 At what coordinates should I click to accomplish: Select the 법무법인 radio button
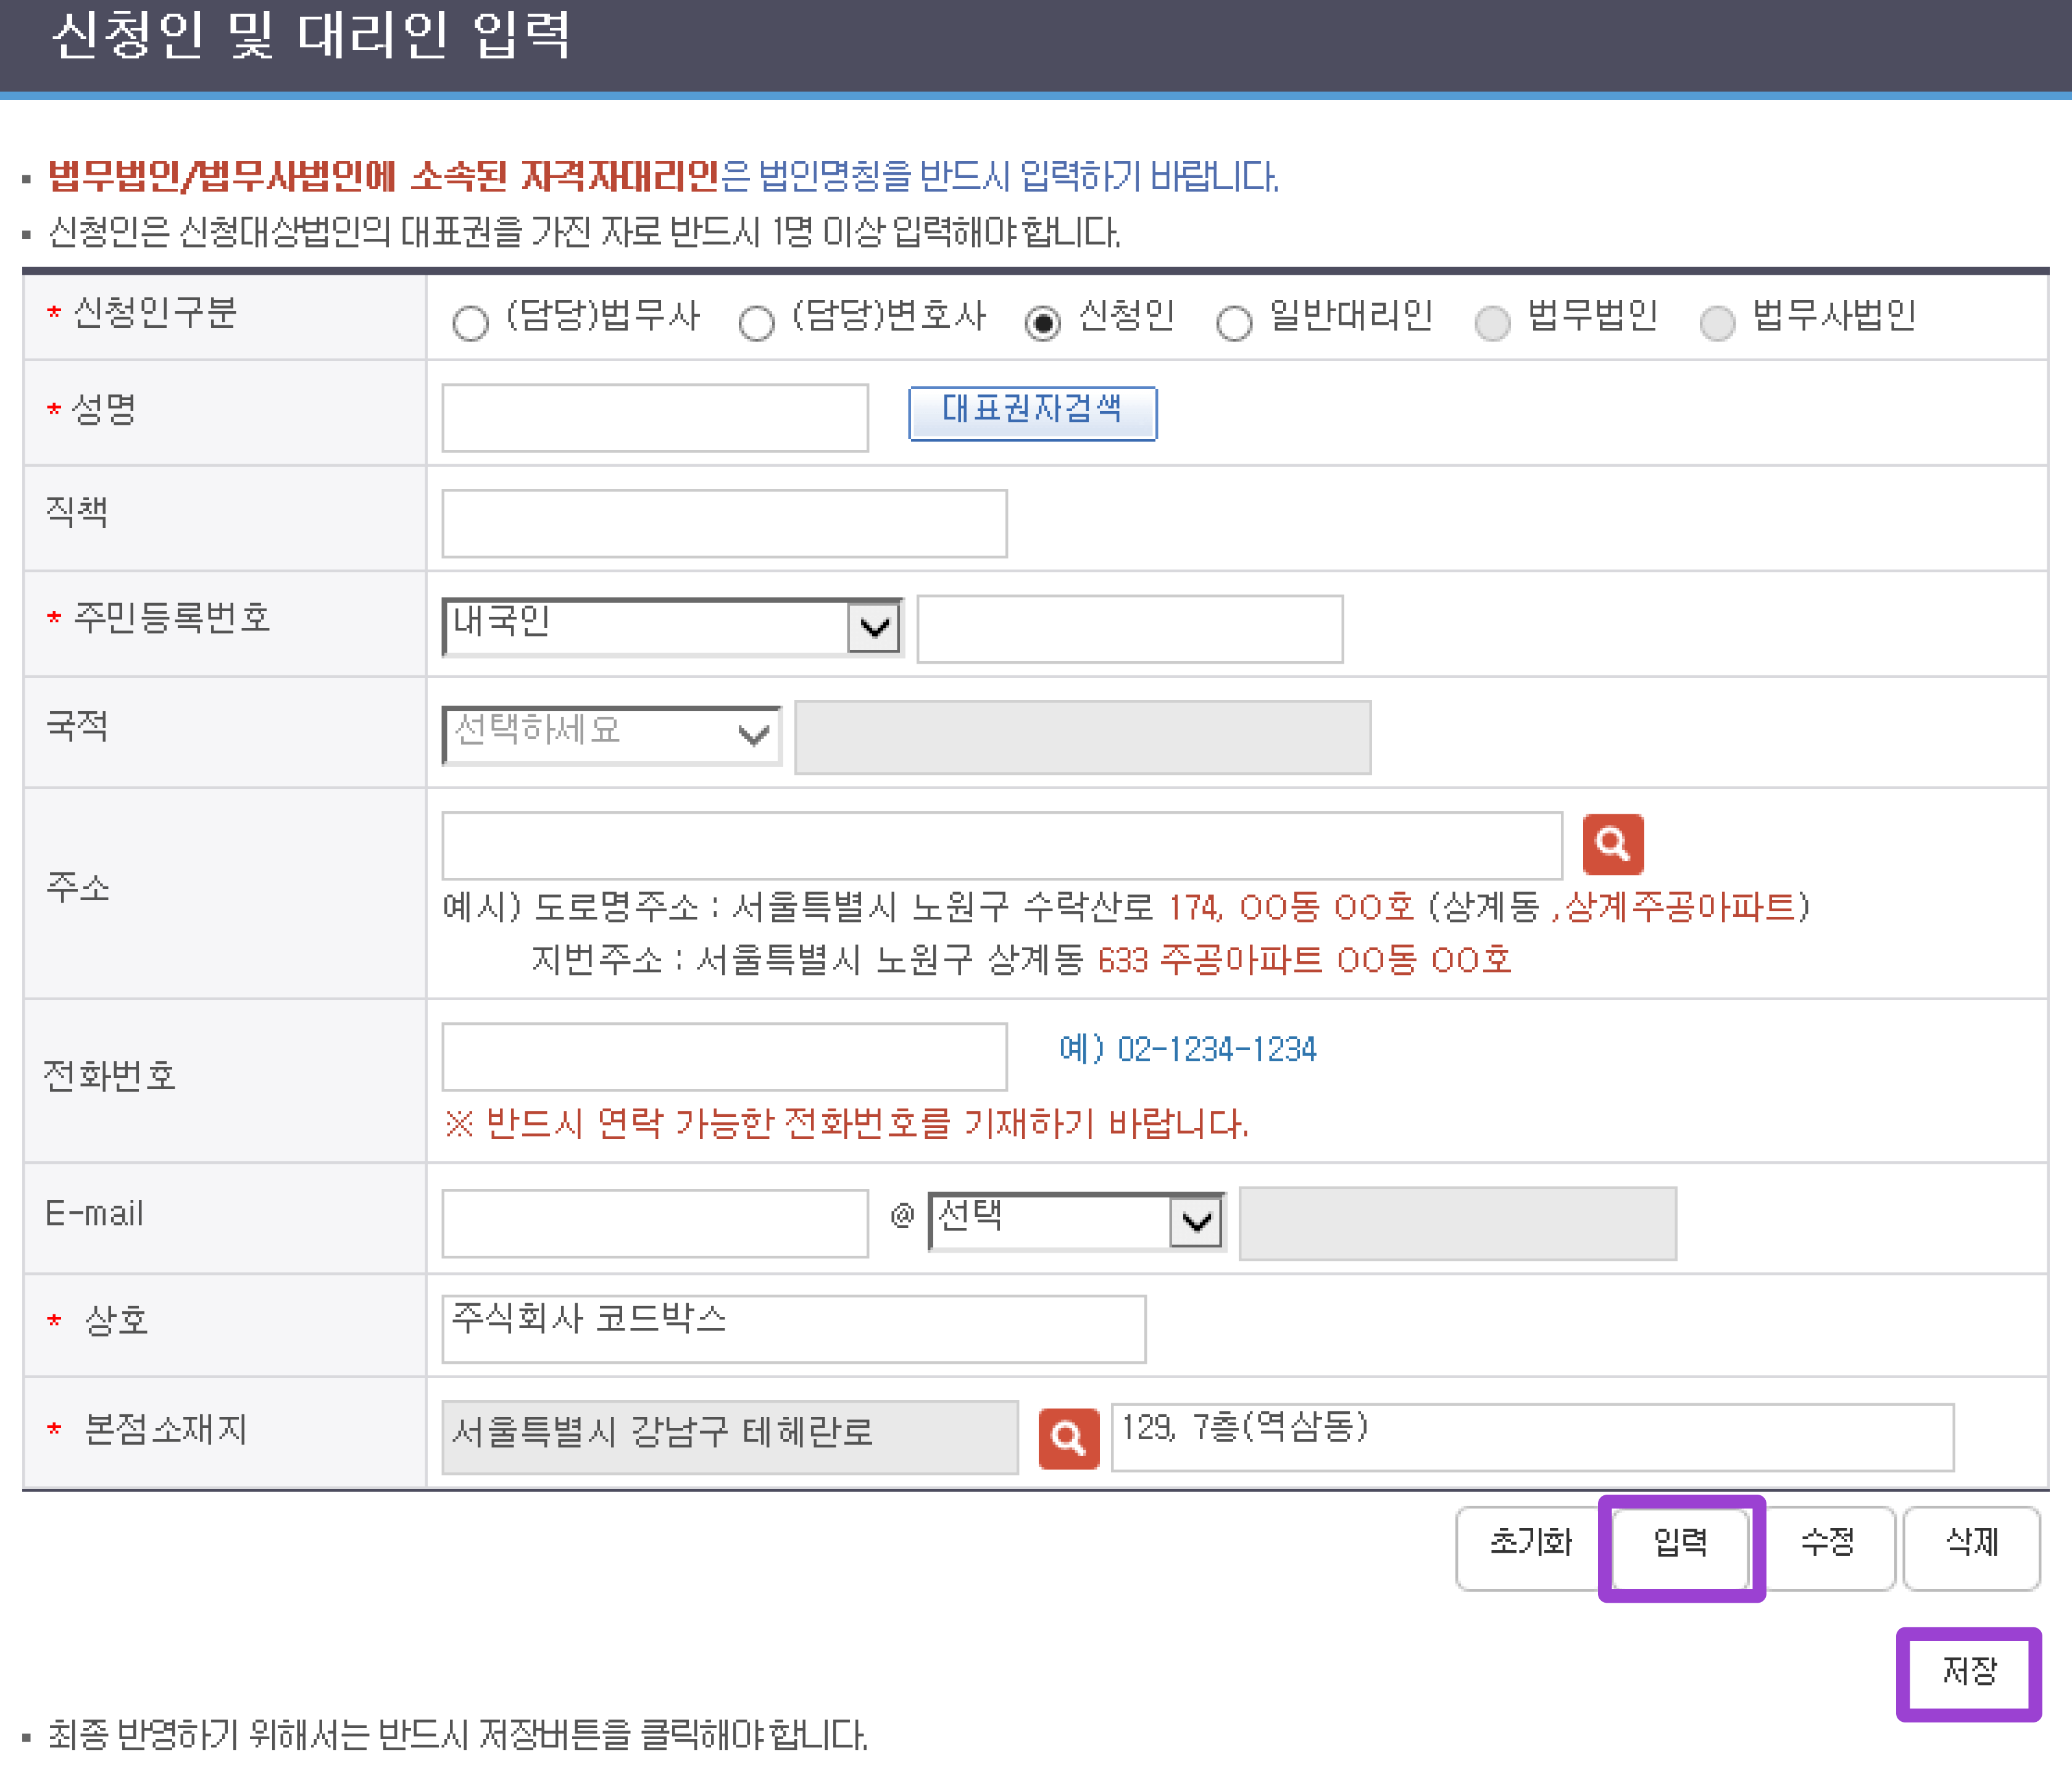1492,322
